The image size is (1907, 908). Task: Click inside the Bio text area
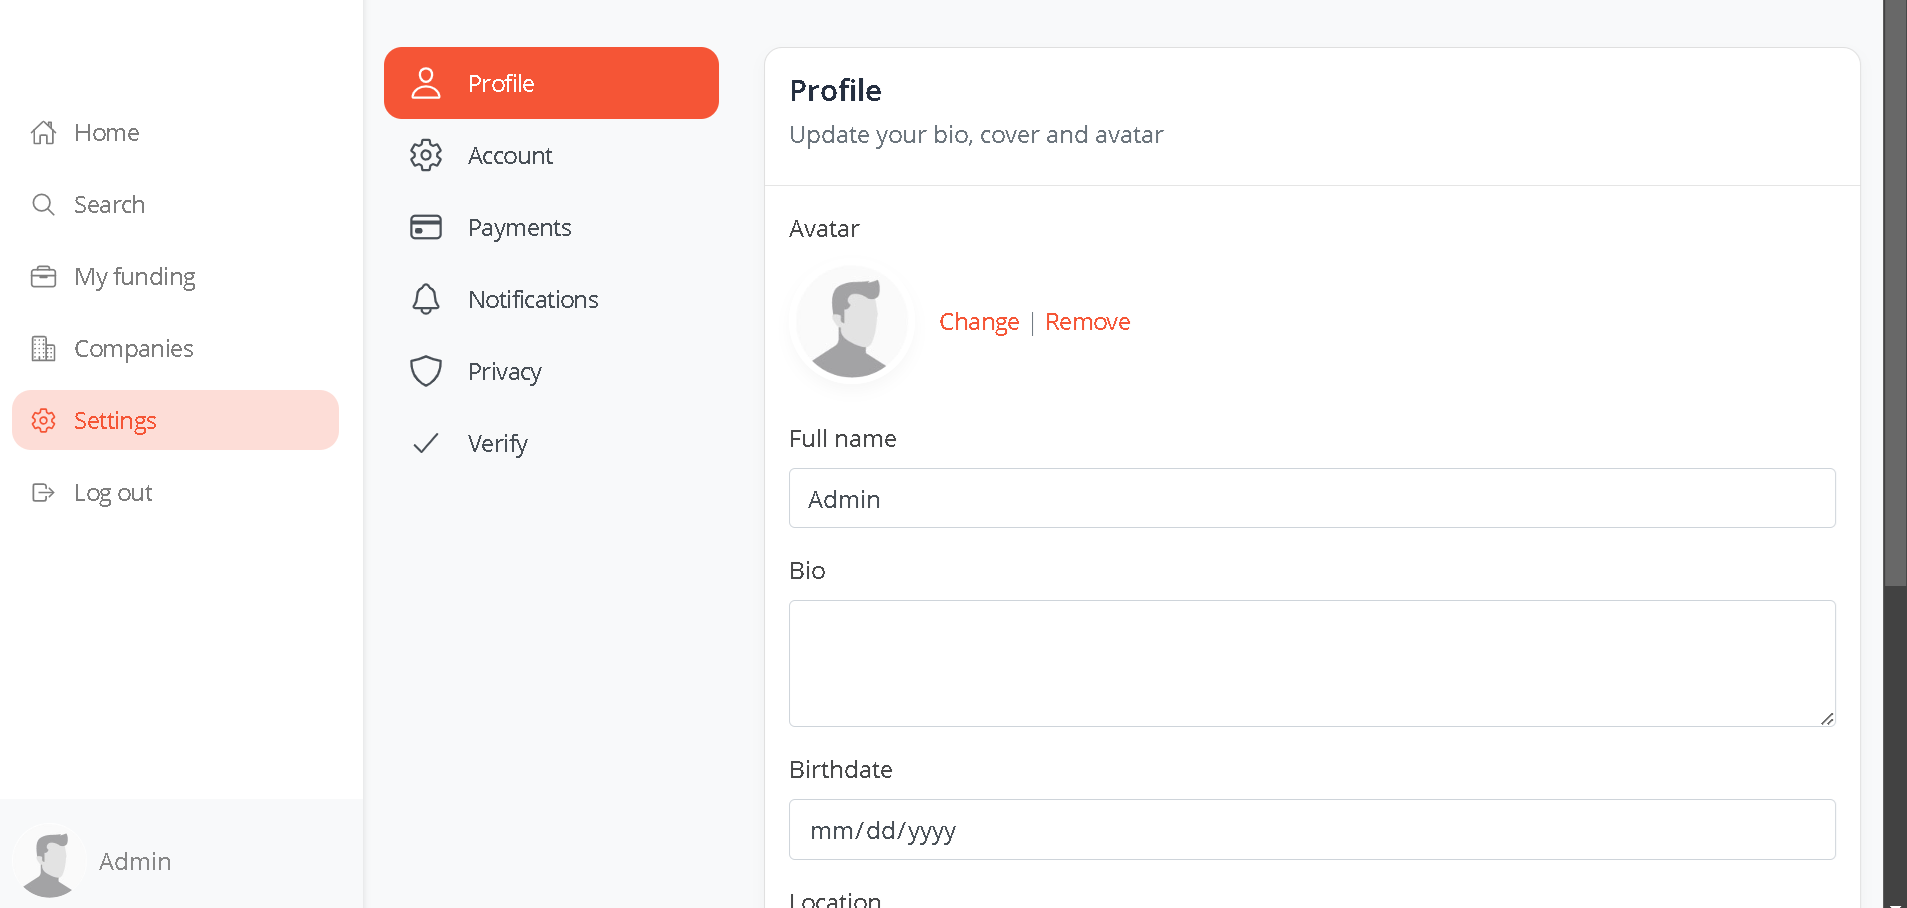pos(1312,663)
